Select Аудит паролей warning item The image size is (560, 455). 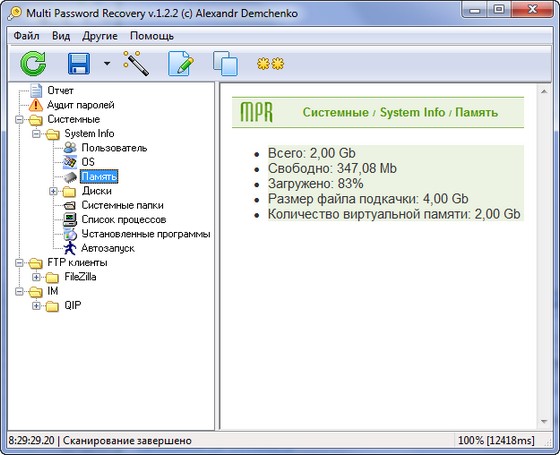[81, 105]
